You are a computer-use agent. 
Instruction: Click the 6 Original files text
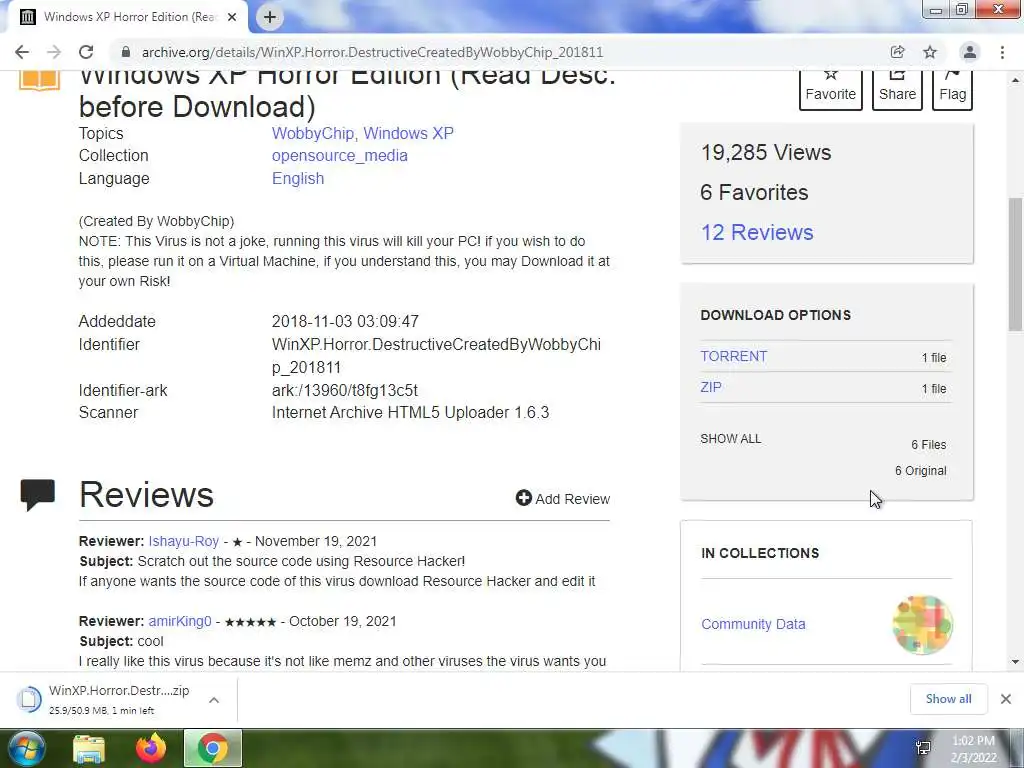920,471
